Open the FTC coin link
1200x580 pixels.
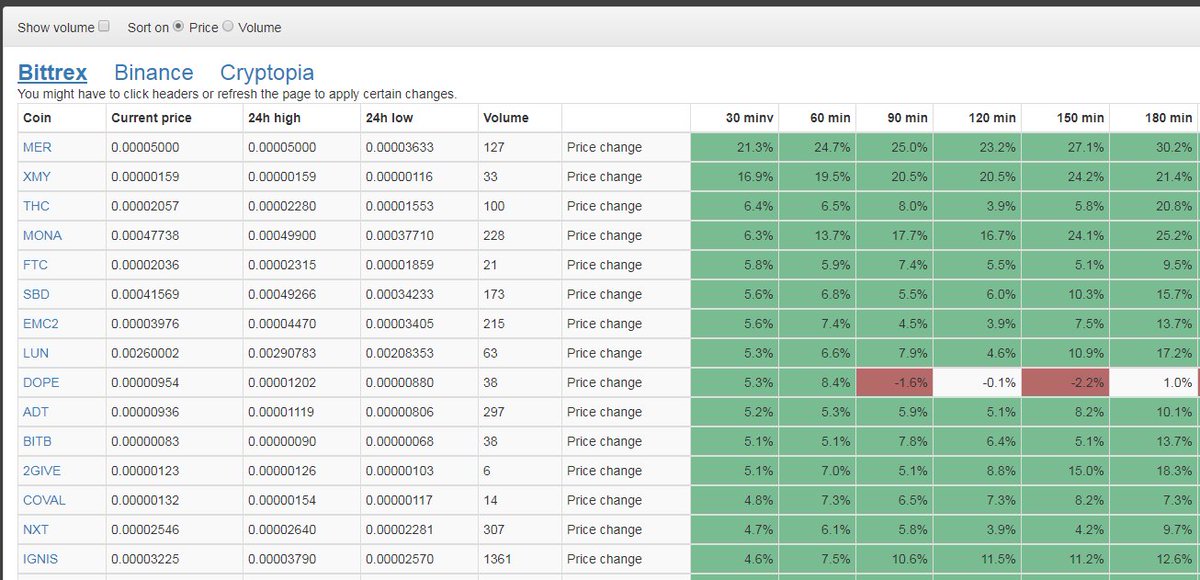[x=35, y=265]
